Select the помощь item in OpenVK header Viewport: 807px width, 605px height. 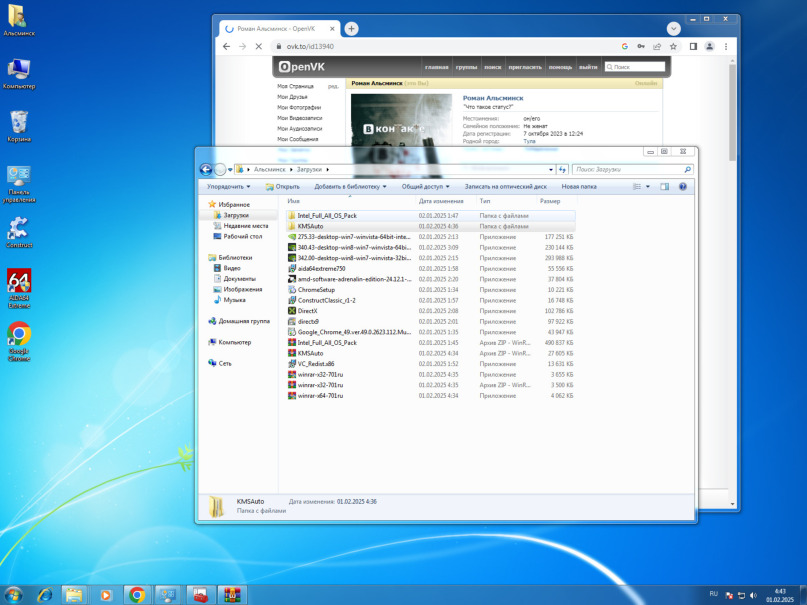click(560, 67)
